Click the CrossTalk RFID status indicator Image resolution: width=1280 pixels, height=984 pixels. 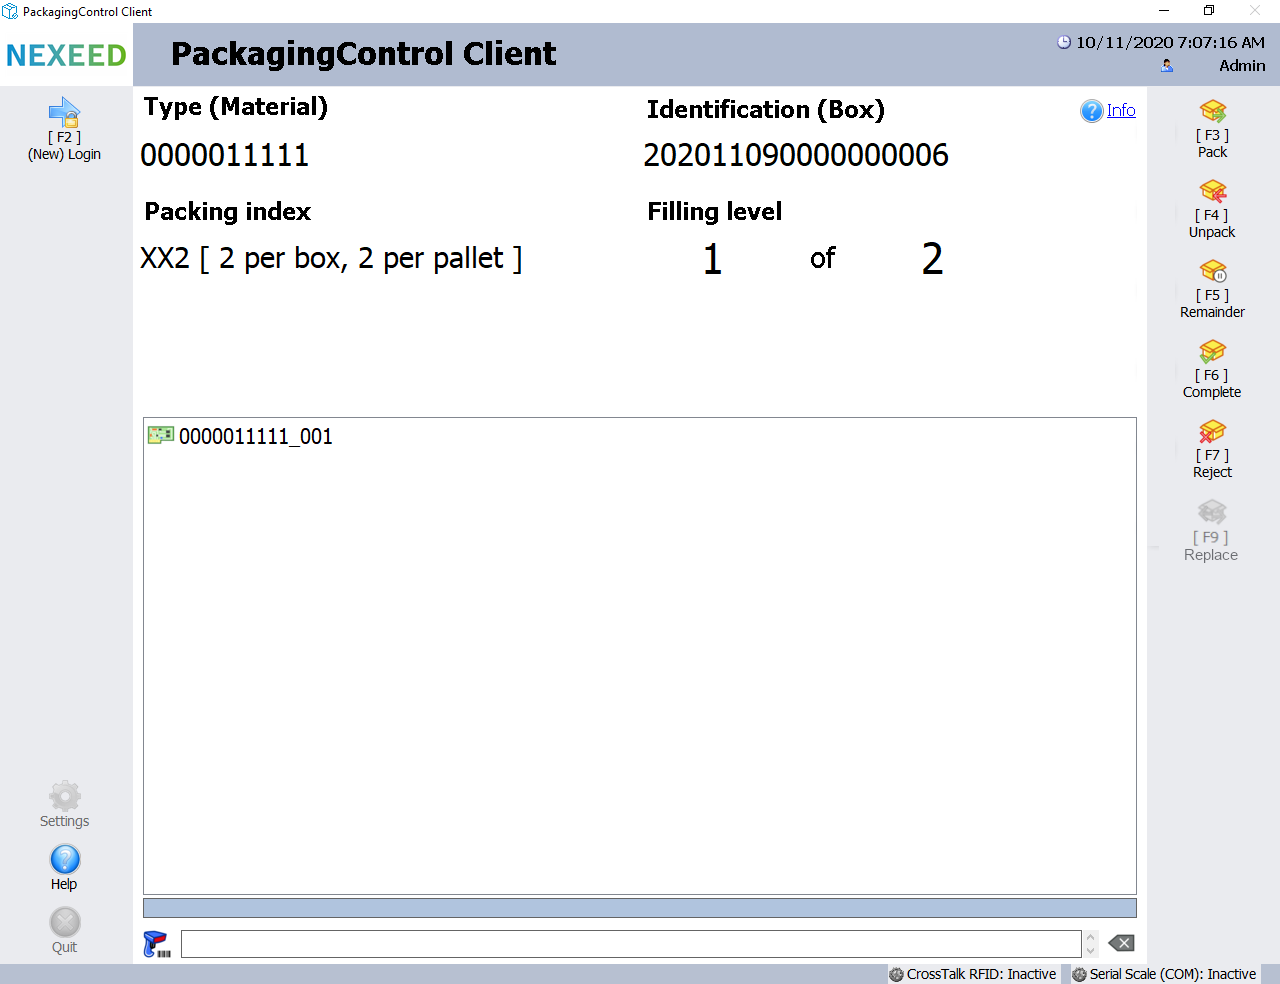(973, 974)
